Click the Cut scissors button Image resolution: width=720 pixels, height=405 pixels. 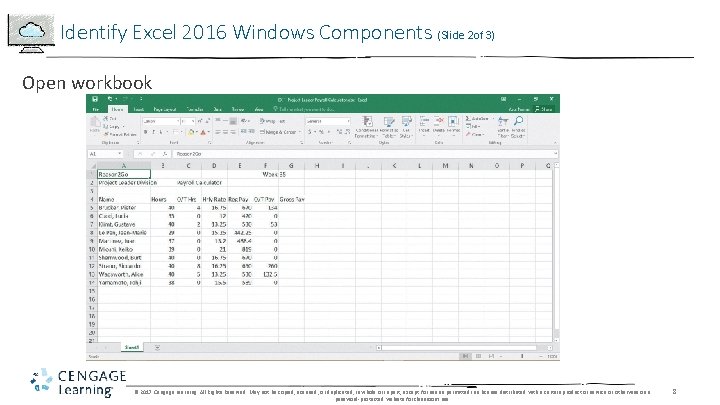110,118
